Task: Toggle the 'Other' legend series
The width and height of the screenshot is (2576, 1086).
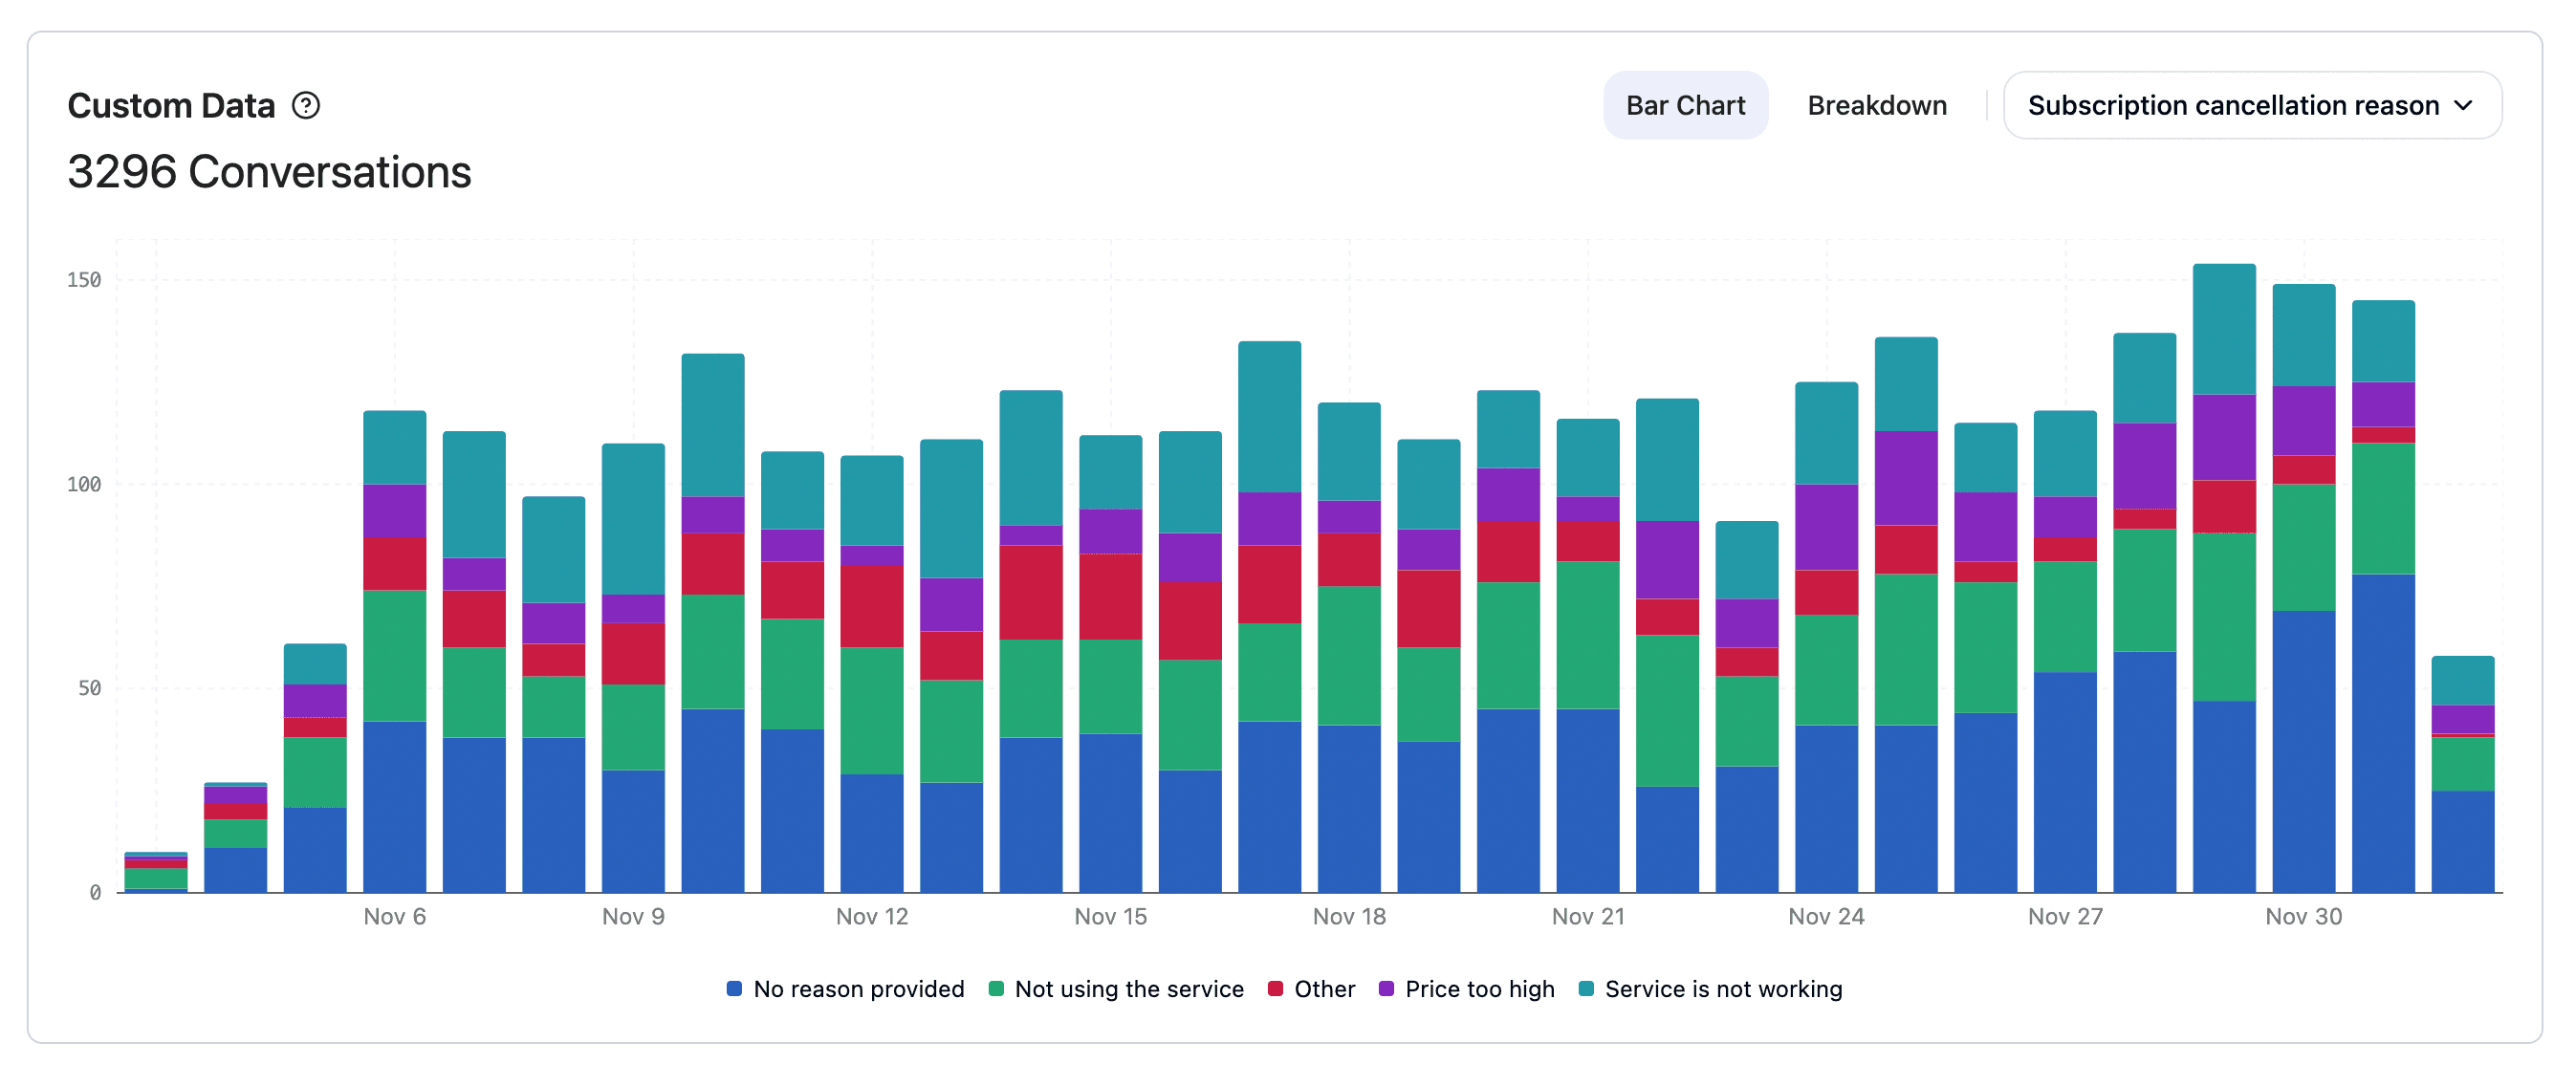Action: [1324, 989]
